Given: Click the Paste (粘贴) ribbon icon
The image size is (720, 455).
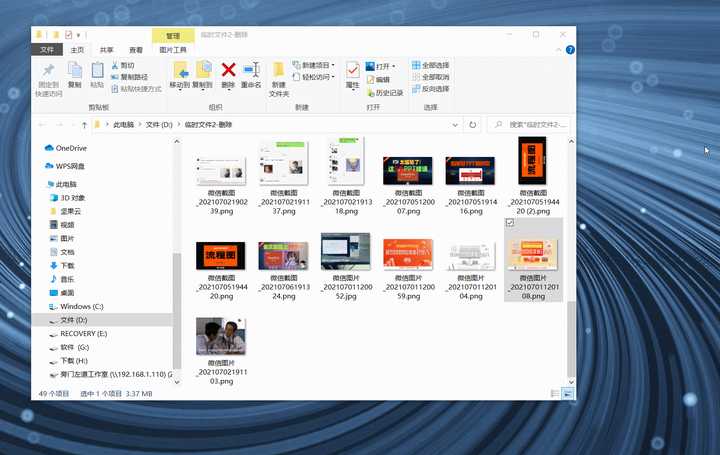Looking at the screenshot, I should click(97, 75).
